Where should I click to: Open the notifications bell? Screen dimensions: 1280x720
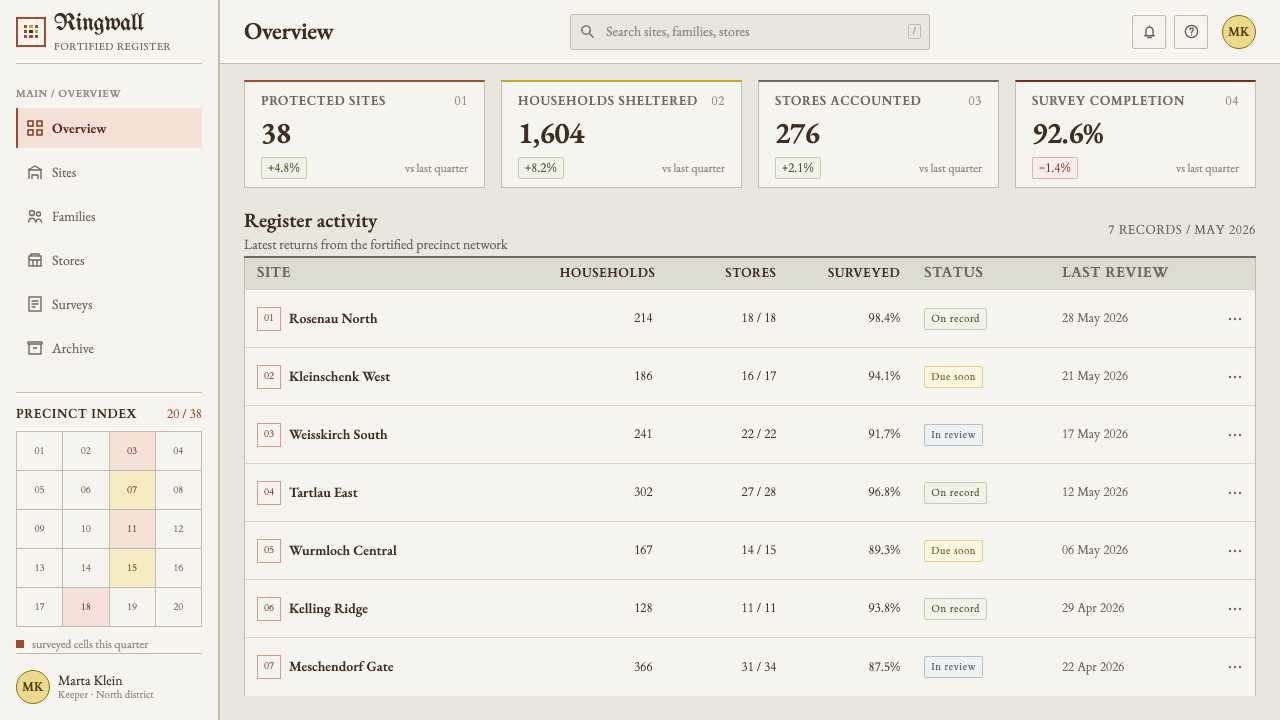point(1149,32)
